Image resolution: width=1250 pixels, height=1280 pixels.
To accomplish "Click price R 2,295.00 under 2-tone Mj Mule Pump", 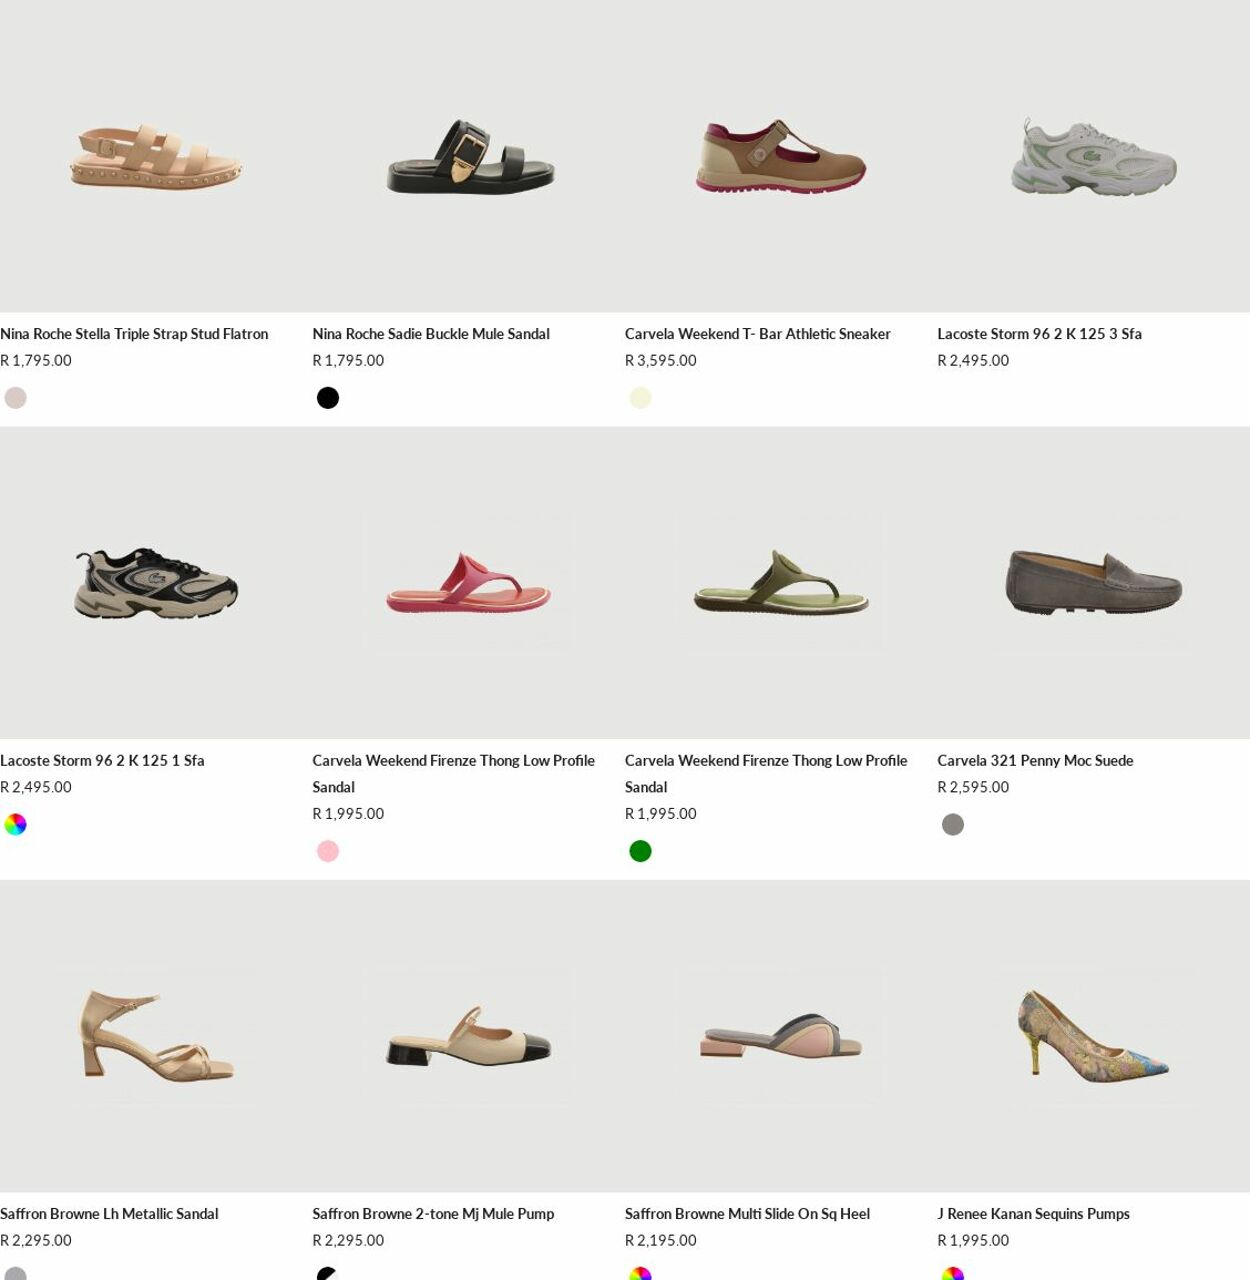I will [x=348, y=1241].
